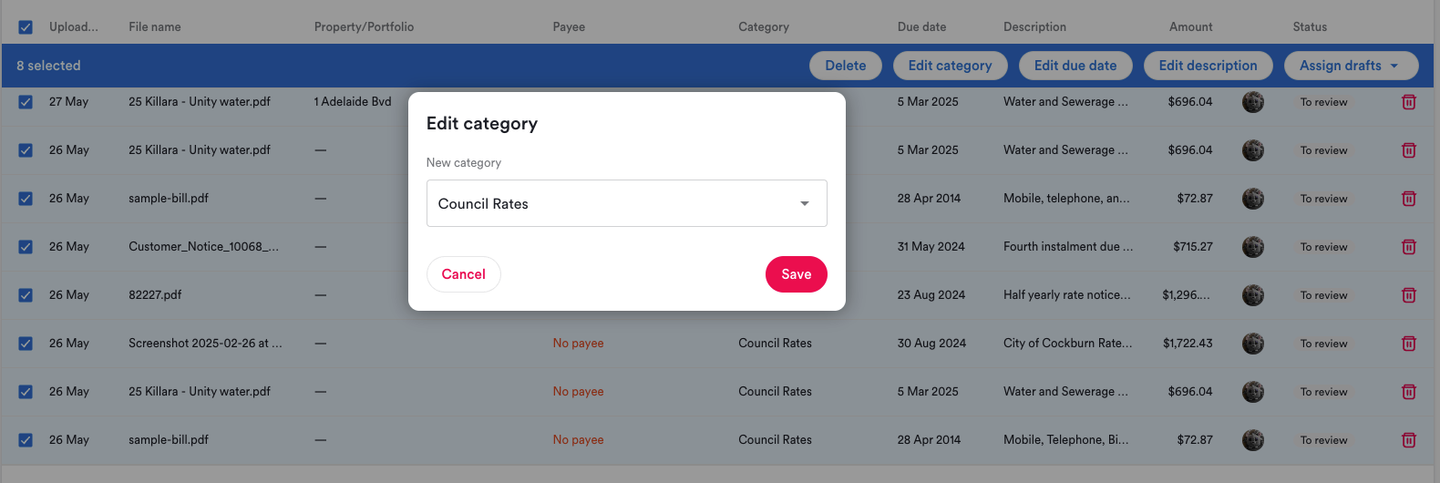Click the Due date column header
The width and height of the screenshot is (1440, 483).
(921, 27)
